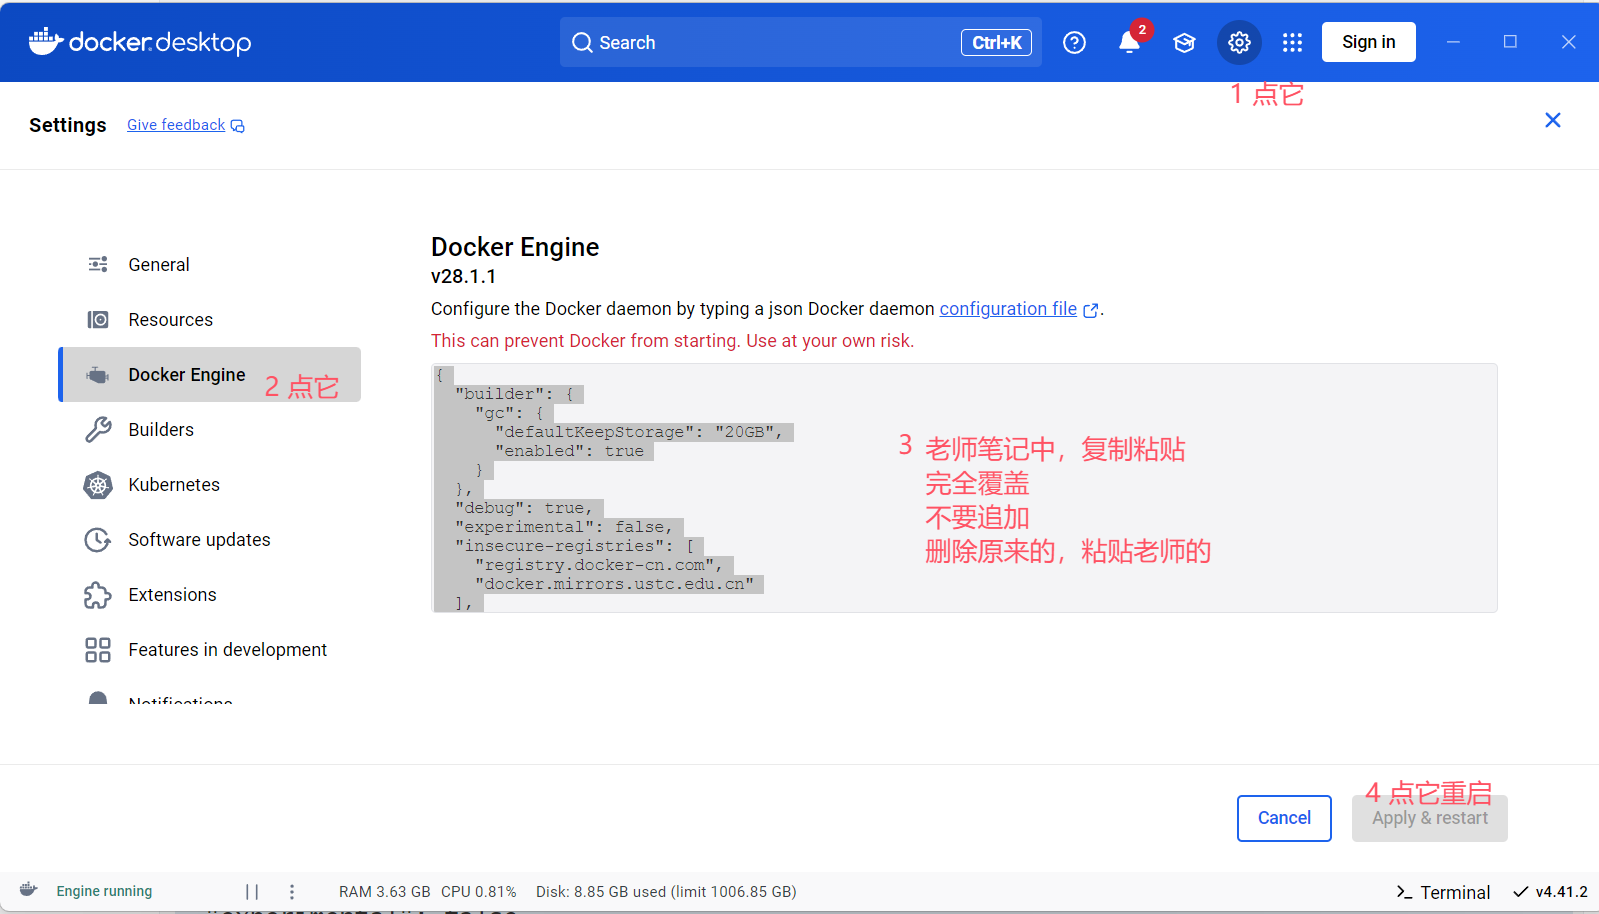Viewport: 1599px width, 914px height.
Task: Select the Docker Engine section
Action: tap(209, 375)
